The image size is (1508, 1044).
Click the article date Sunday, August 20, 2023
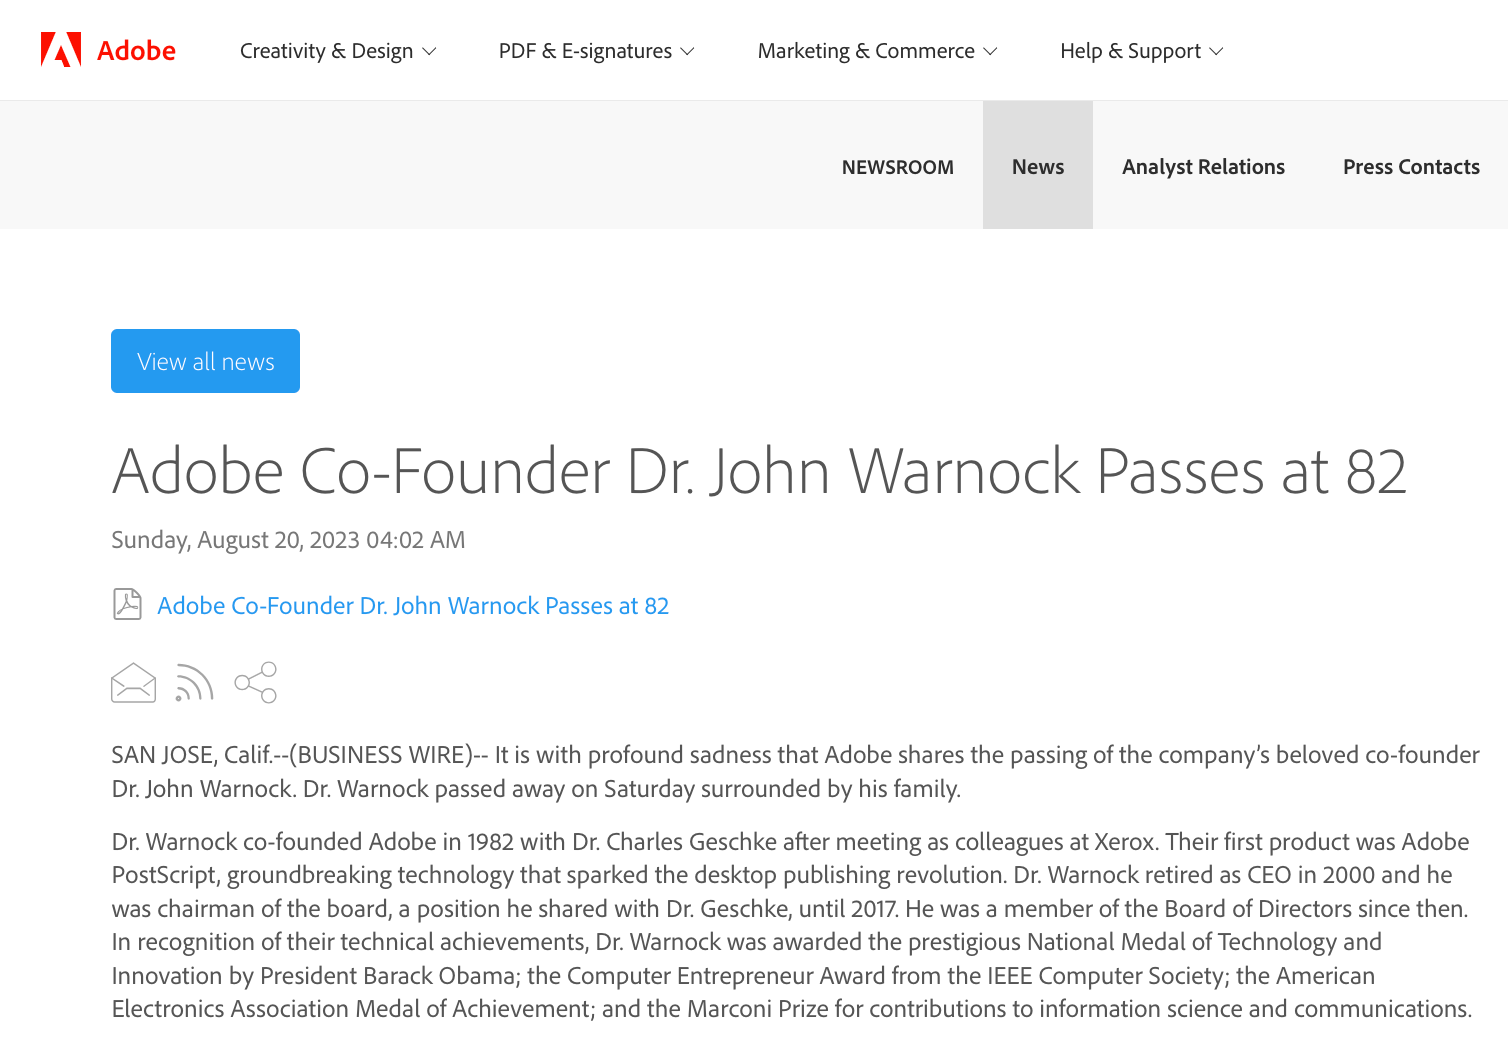tap(288, 540)
